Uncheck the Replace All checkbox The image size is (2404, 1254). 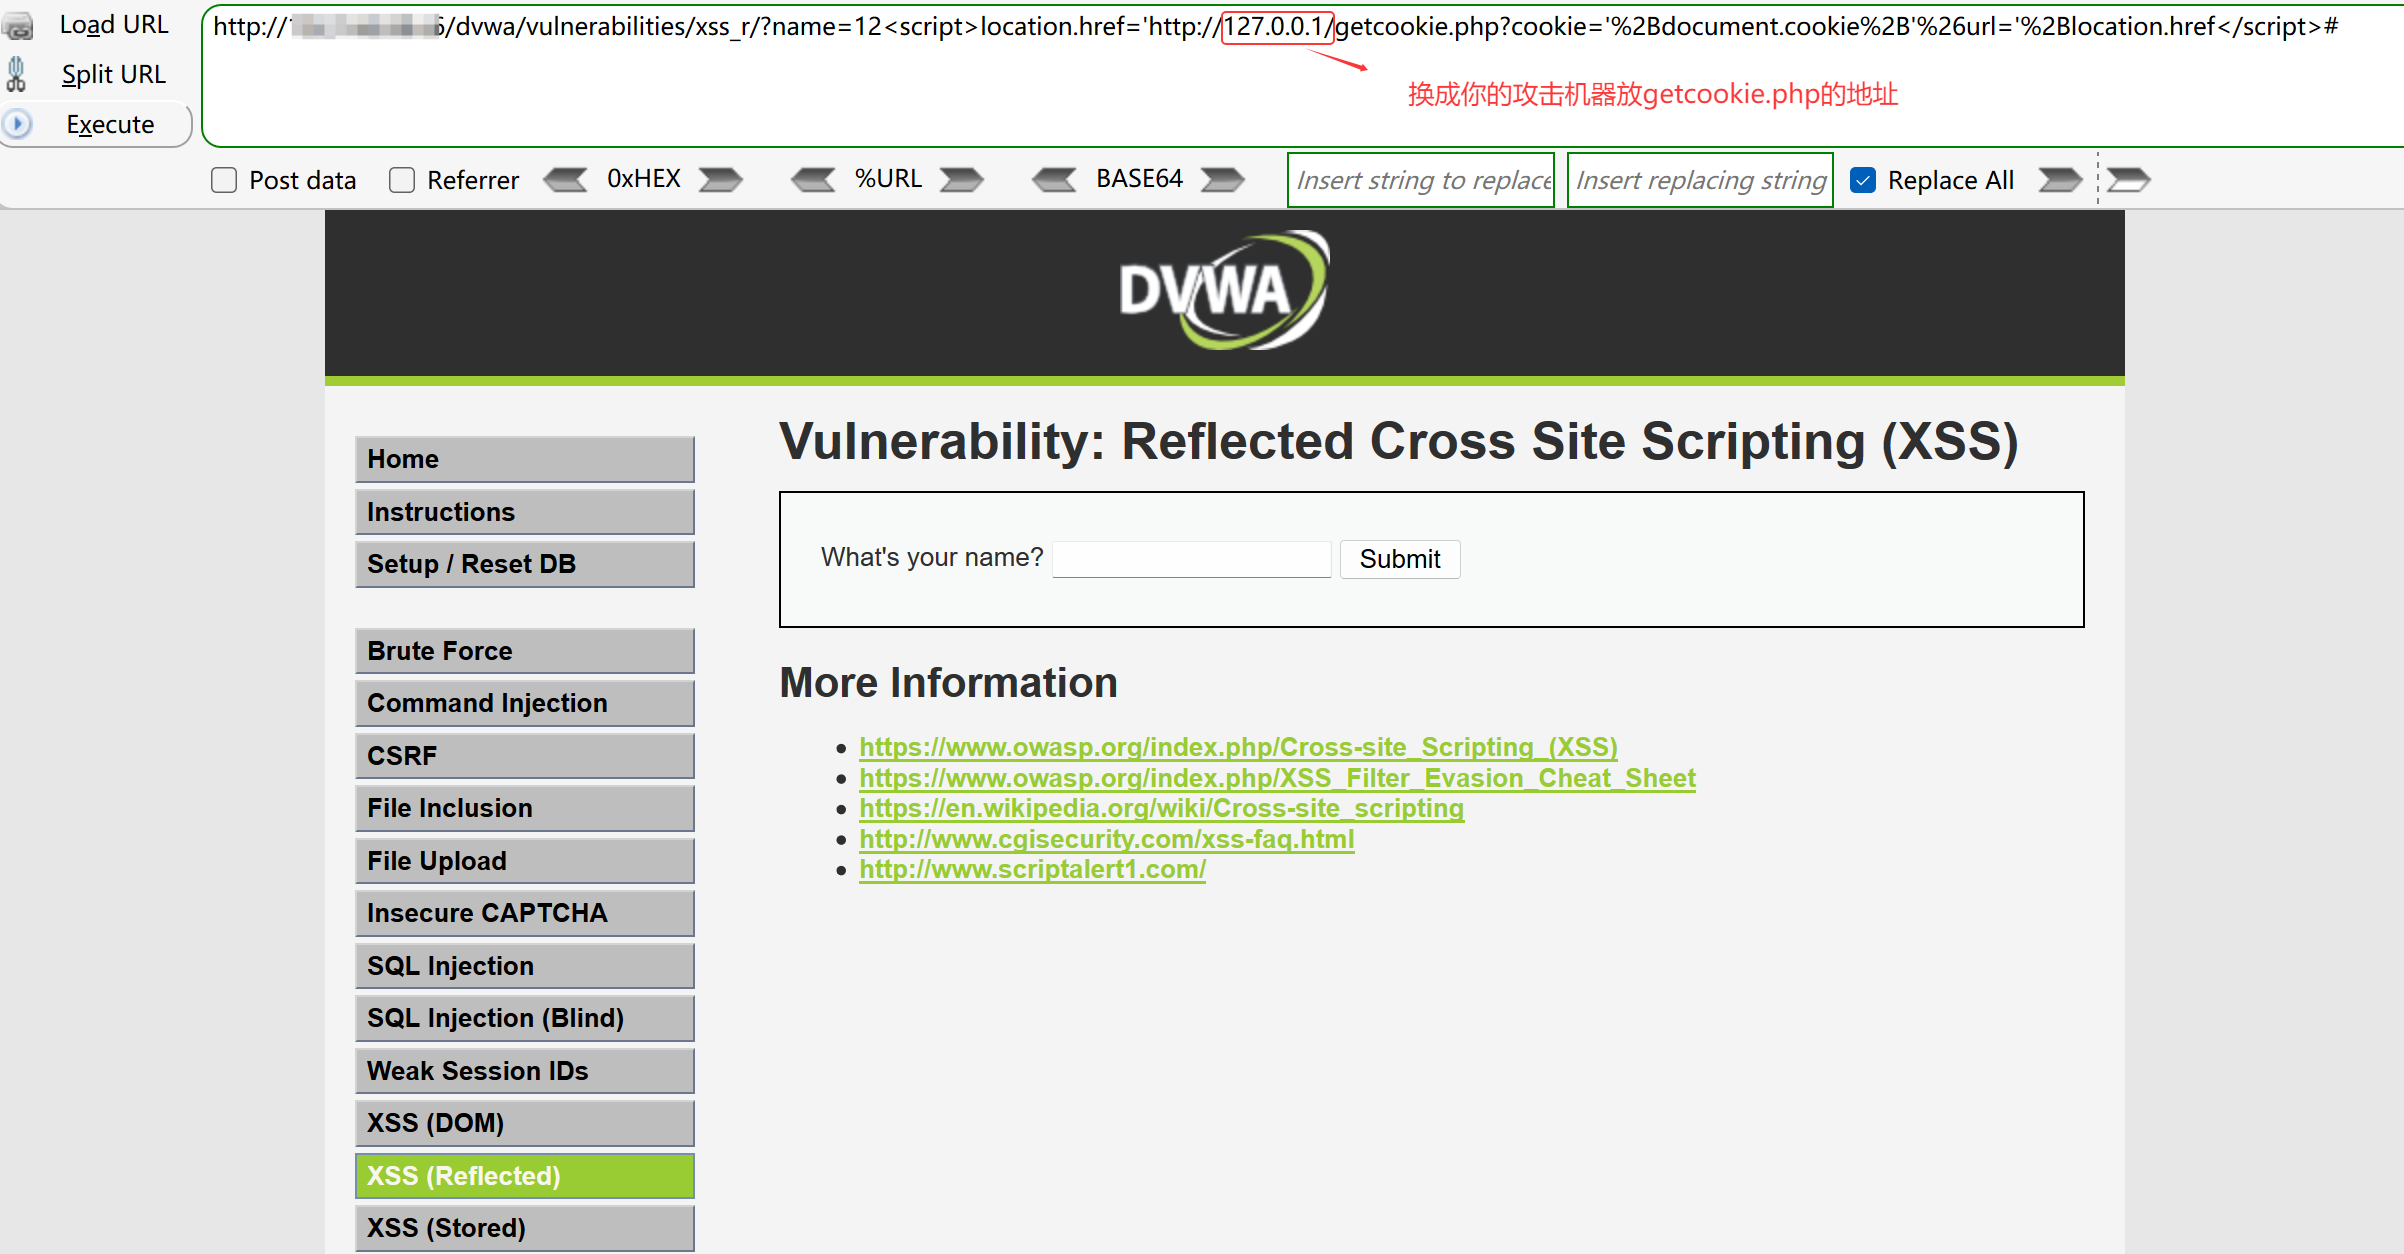coord(1862,180)
